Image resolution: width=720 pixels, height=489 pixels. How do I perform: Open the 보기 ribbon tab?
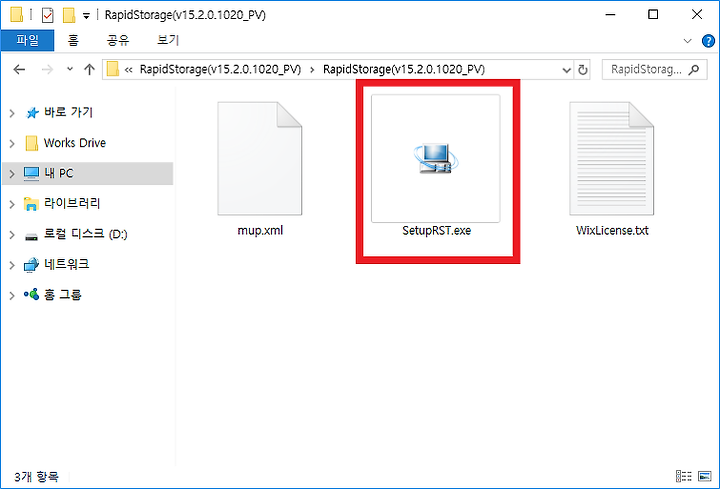pos(168,40)
